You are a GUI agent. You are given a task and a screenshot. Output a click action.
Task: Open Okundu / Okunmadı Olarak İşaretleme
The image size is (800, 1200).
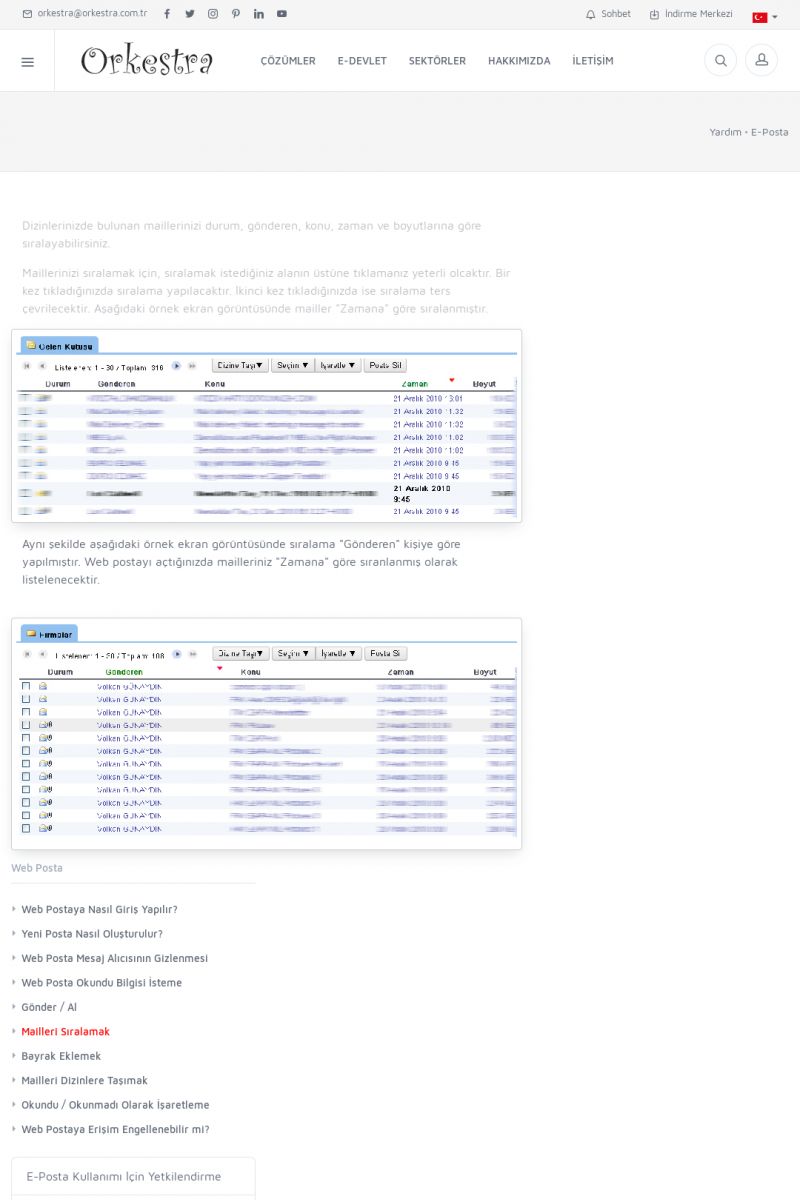click(x=115, y=1105)
